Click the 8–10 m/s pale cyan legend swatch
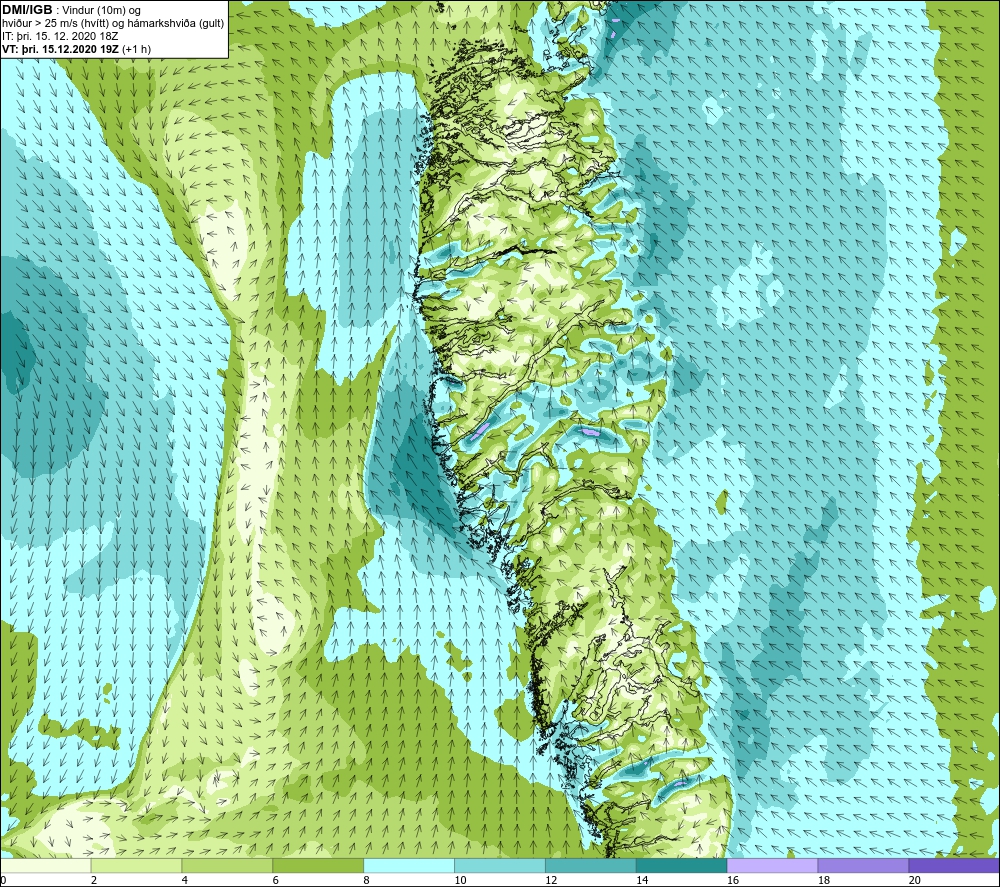 409,866
